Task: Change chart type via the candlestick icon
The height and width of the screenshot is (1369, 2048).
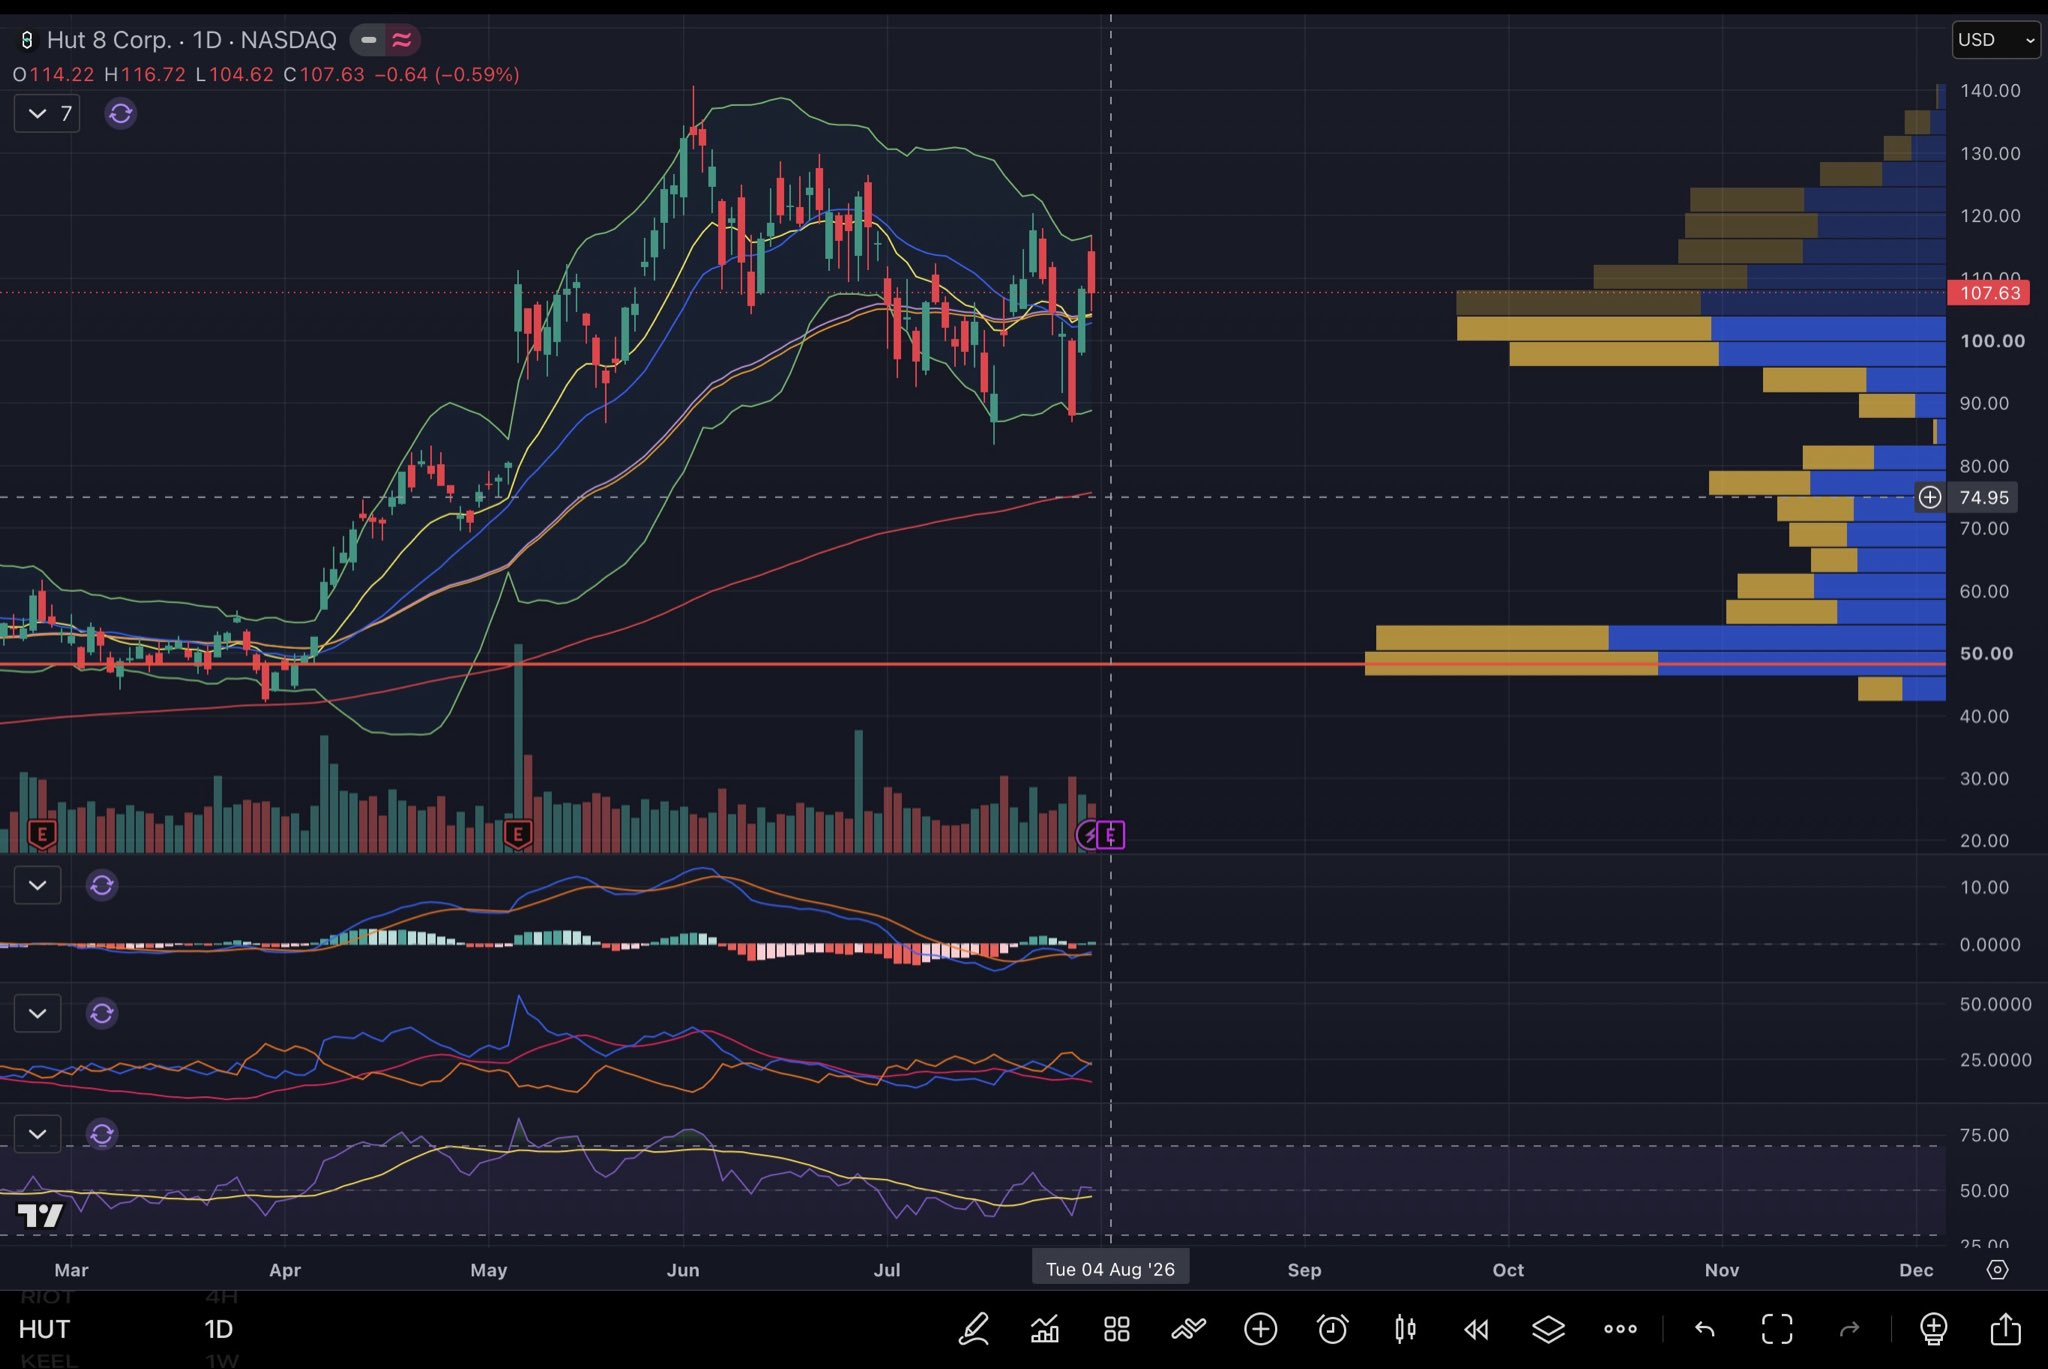Action: coord(1405,1329)
